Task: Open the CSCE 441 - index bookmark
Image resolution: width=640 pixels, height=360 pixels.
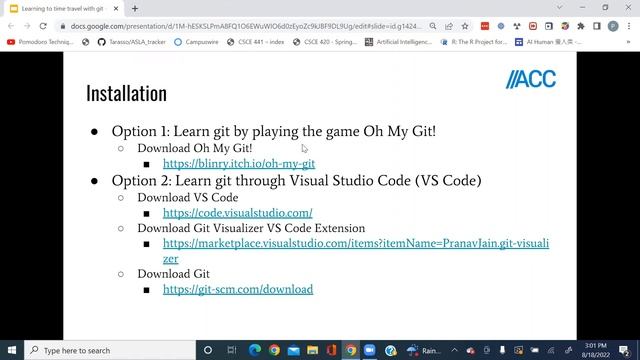Action: pos(256,42)
